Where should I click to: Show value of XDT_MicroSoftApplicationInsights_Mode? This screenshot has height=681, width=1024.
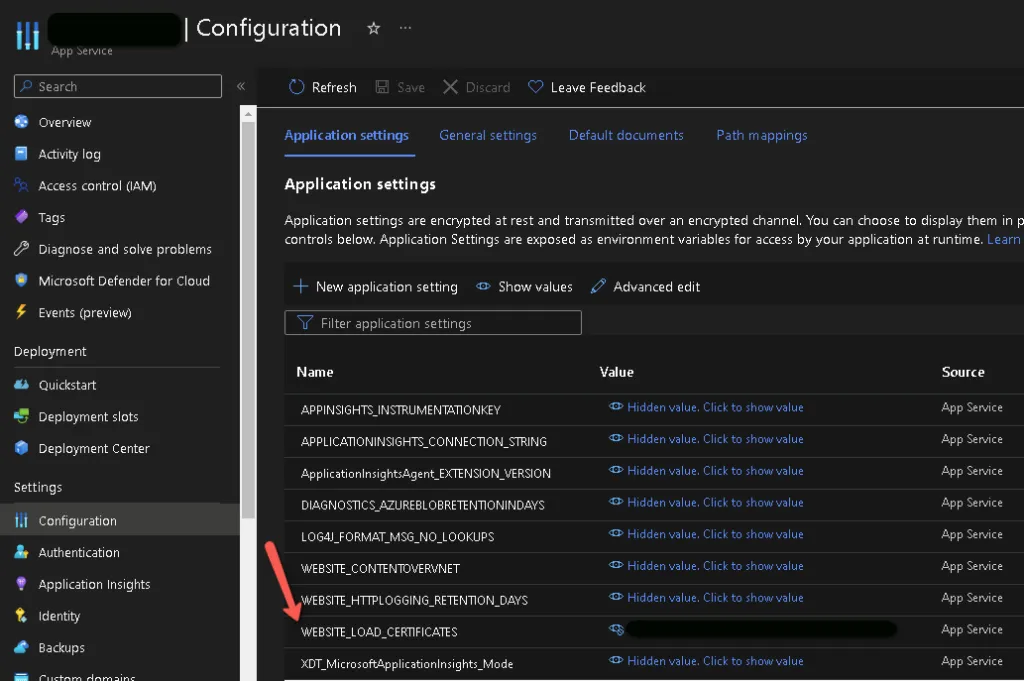(x=706, y=661)
